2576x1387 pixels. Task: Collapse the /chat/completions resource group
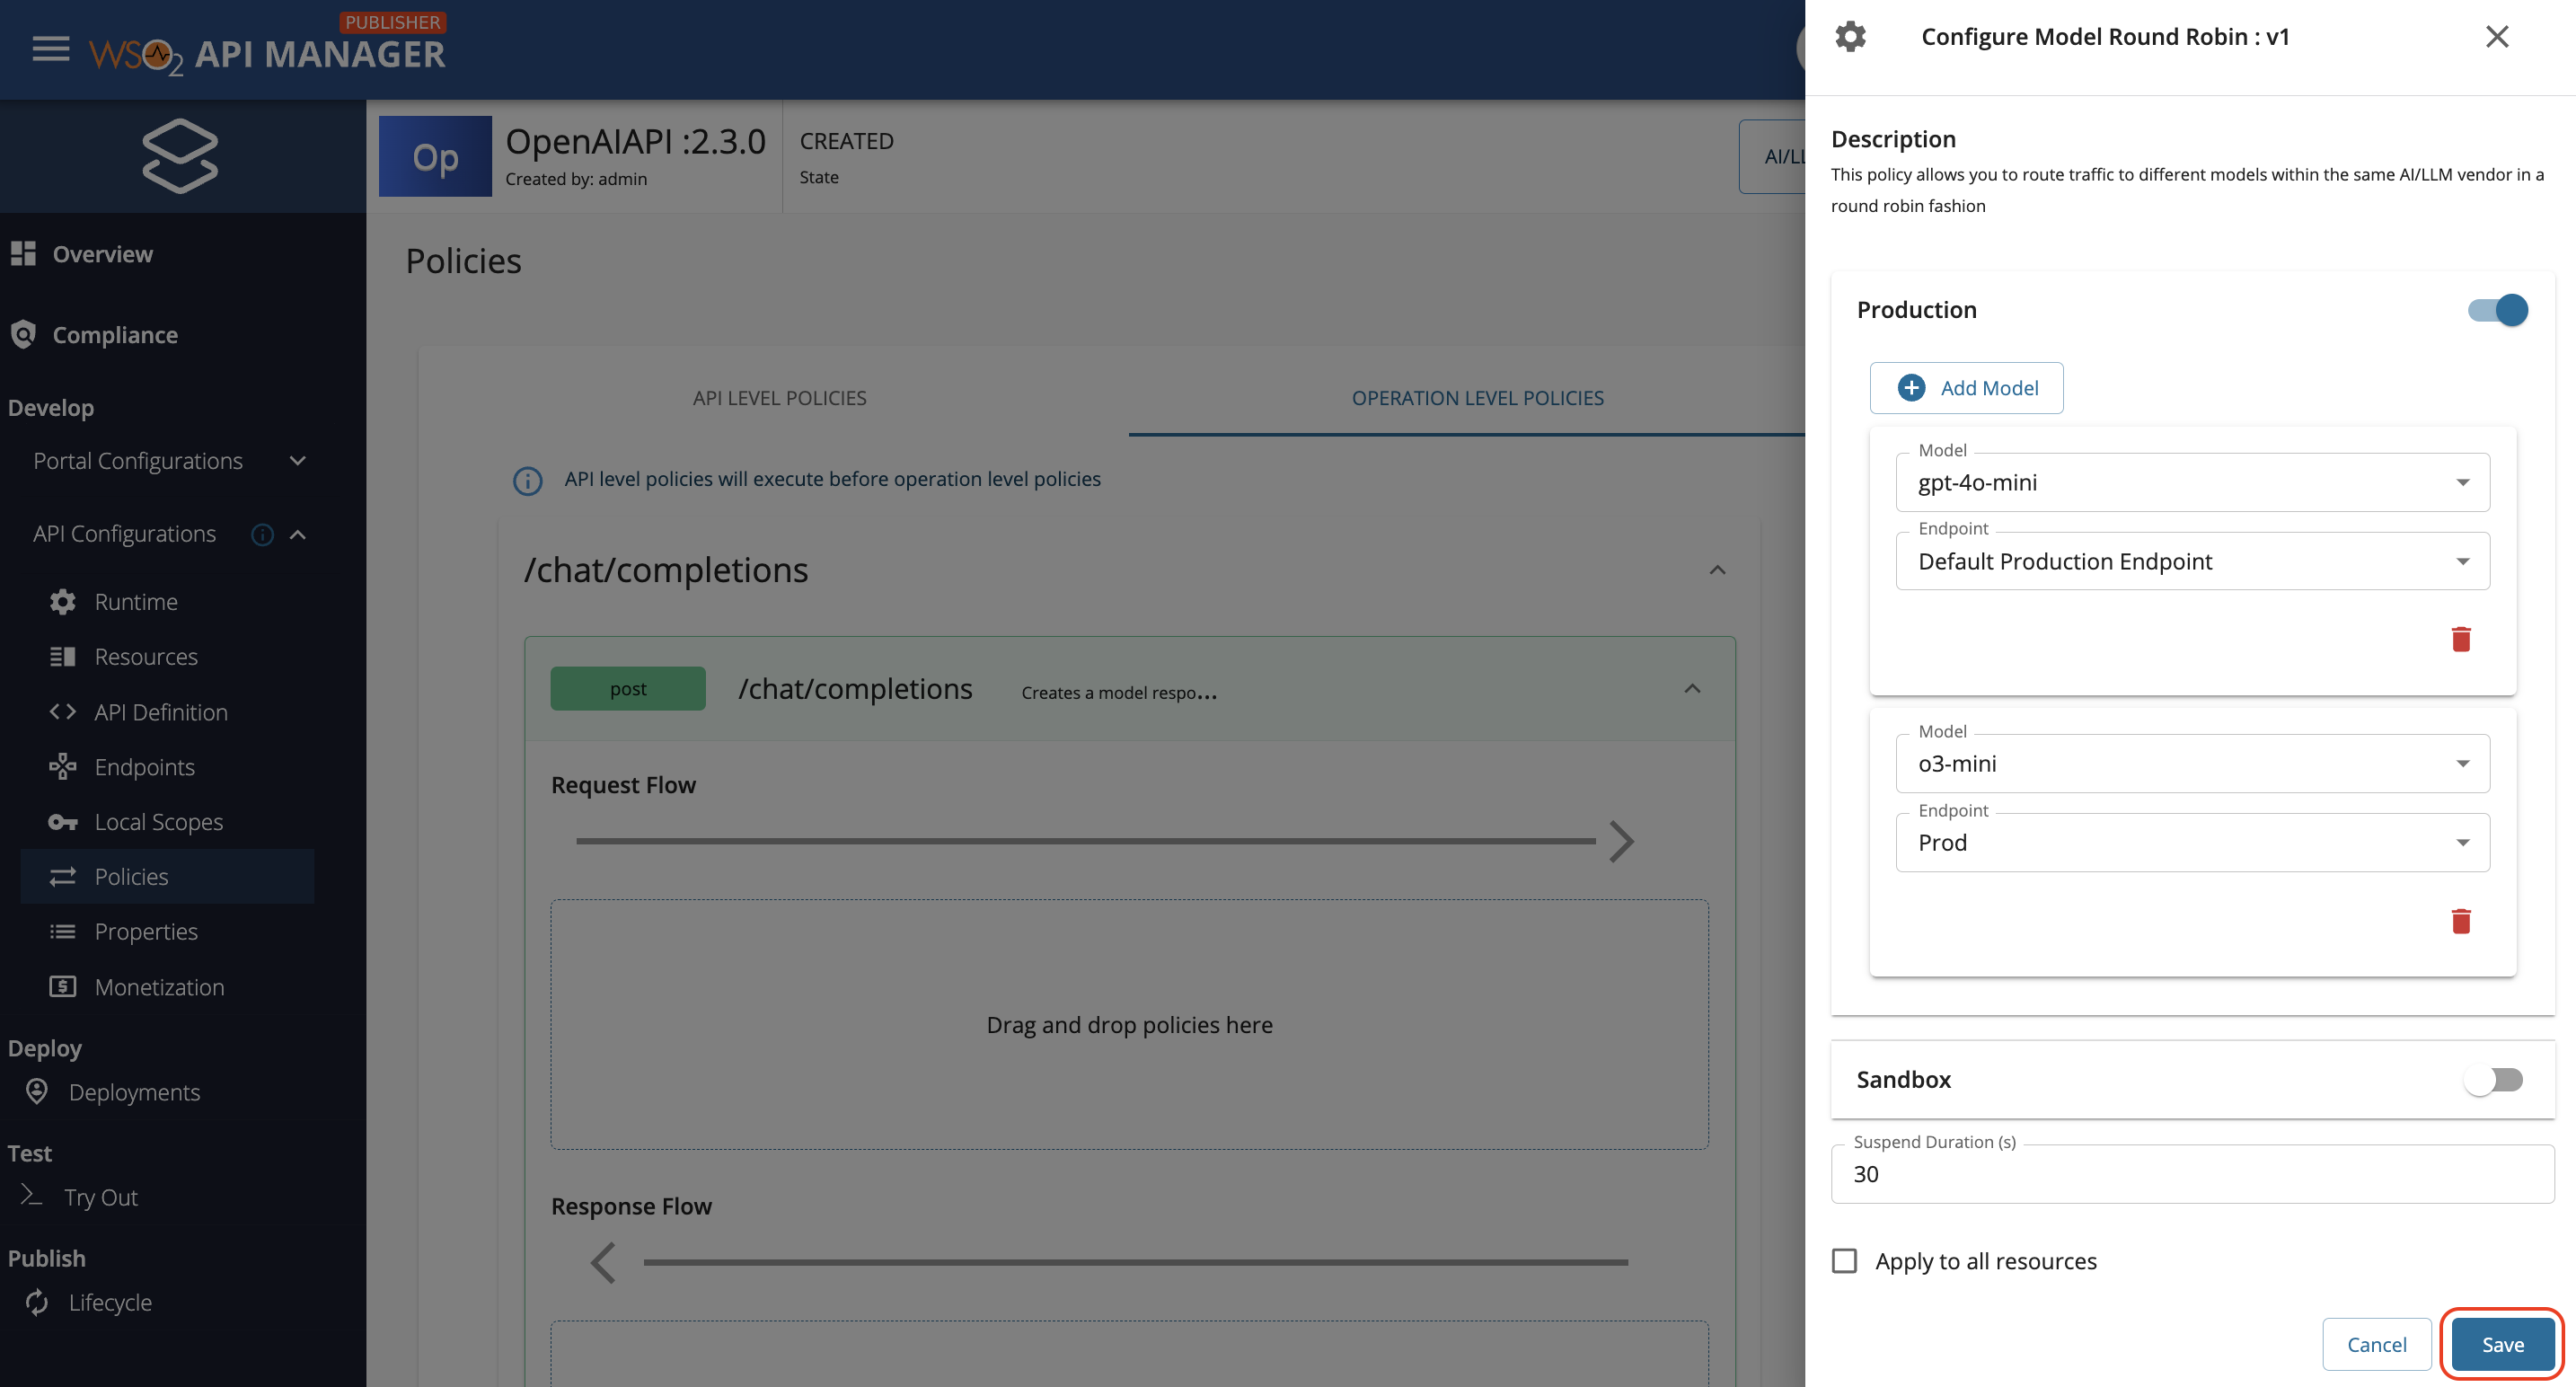pyautogui.click(x=1717, y=571)
